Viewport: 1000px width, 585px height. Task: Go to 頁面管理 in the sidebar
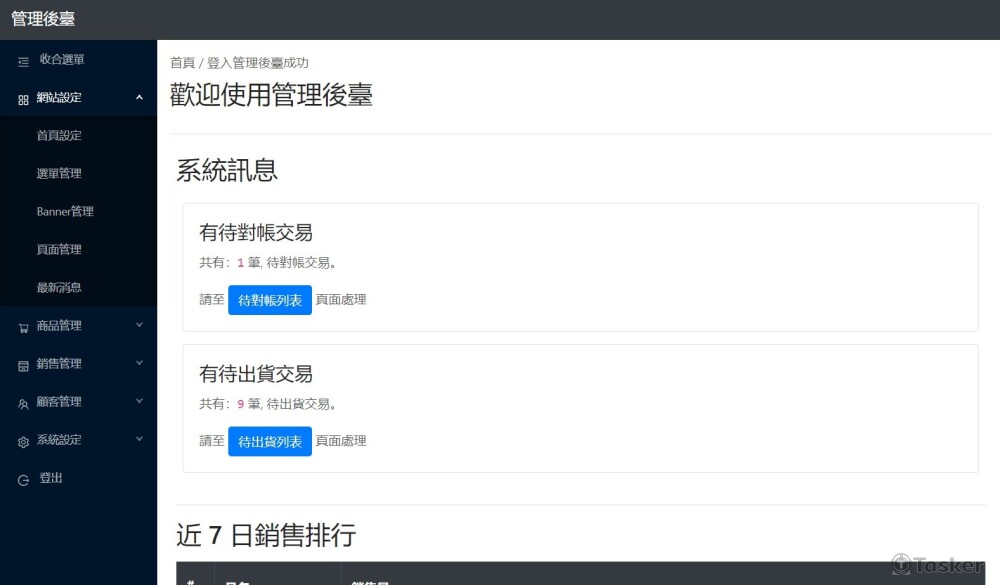(59, 250)
